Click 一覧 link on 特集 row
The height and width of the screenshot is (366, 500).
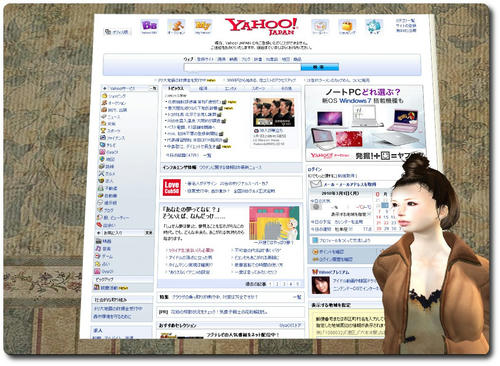pos(297,297)
